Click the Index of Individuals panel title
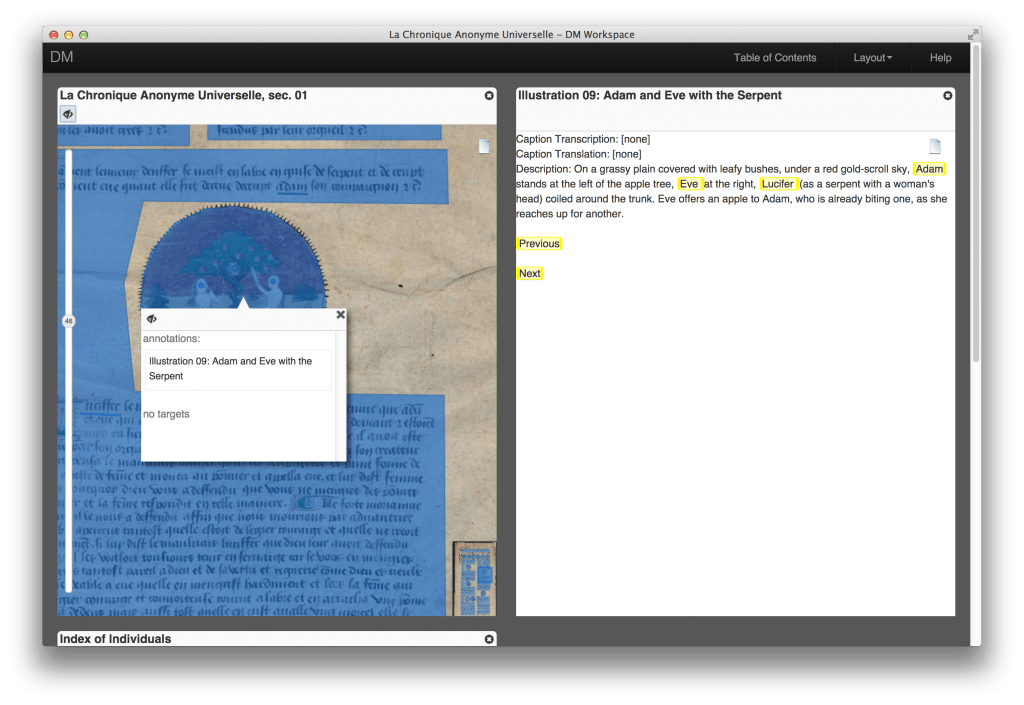Viewport: 1024px width, 705px height. [x=116, y=639]
